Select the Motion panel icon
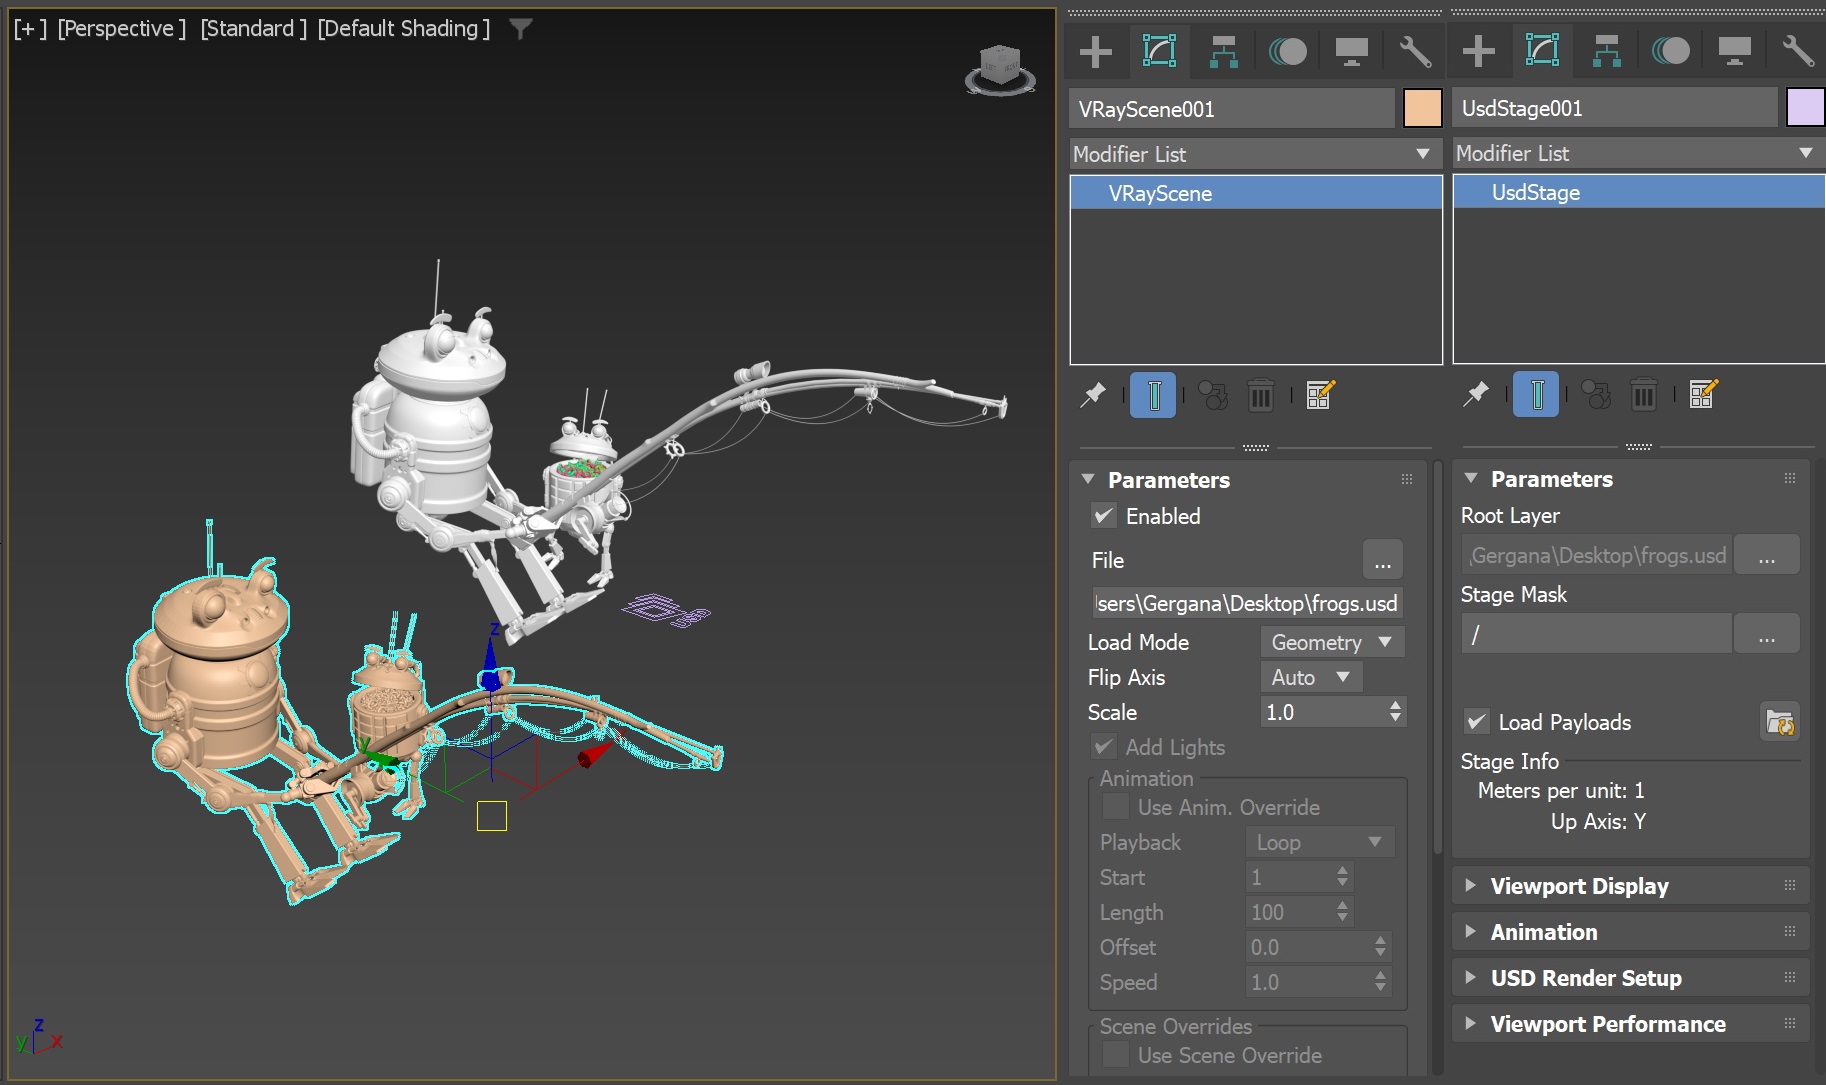The image size is (1826, 1085). (x=1287, y=50)
